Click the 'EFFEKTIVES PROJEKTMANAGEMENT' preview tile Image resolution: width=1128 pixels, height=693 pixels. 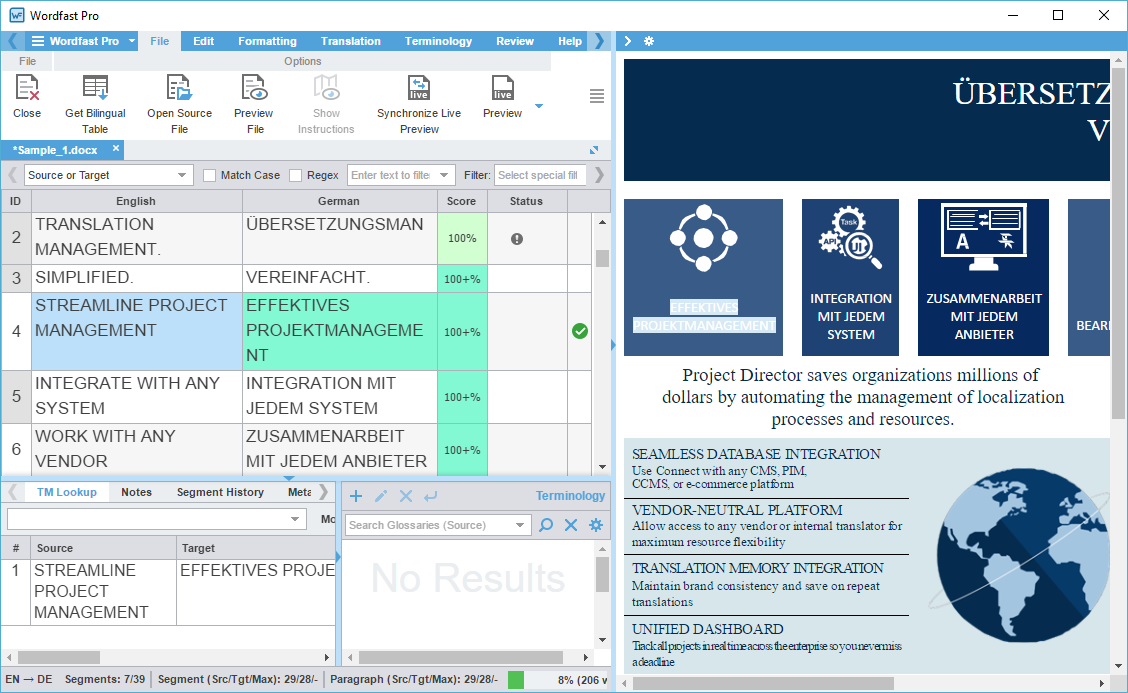(704, 277)
